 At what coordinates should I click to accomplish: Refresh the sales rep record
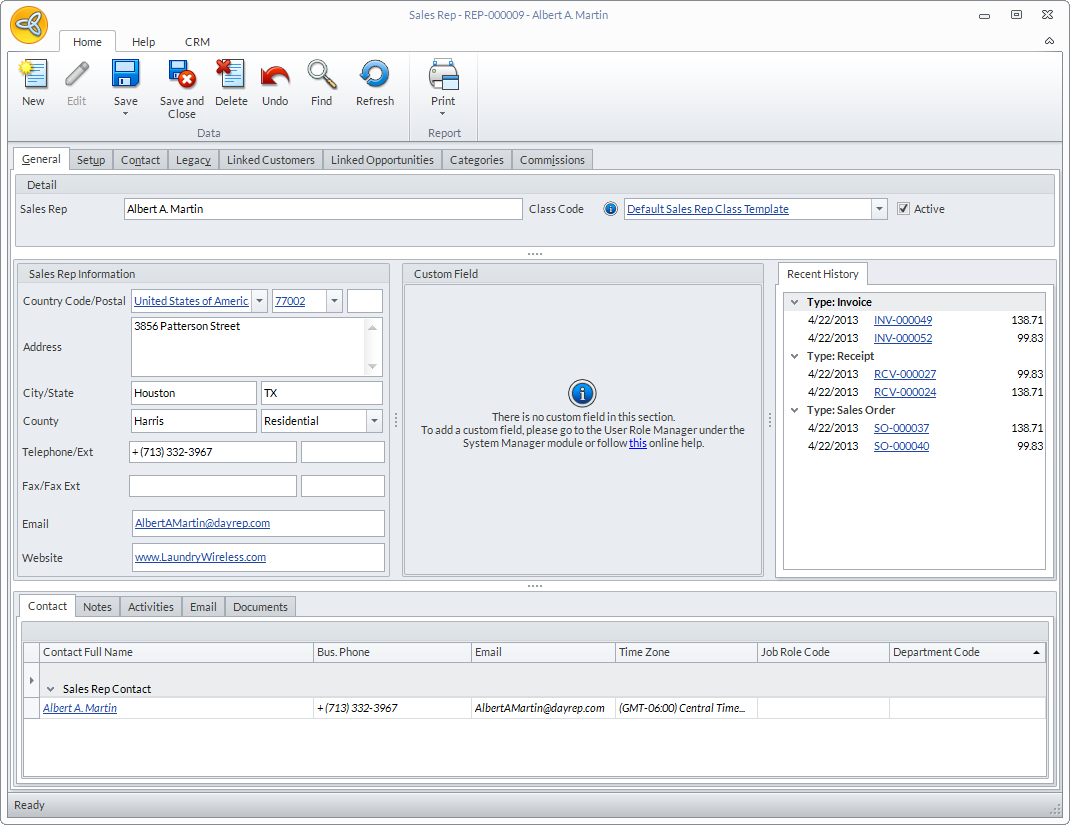375,76
